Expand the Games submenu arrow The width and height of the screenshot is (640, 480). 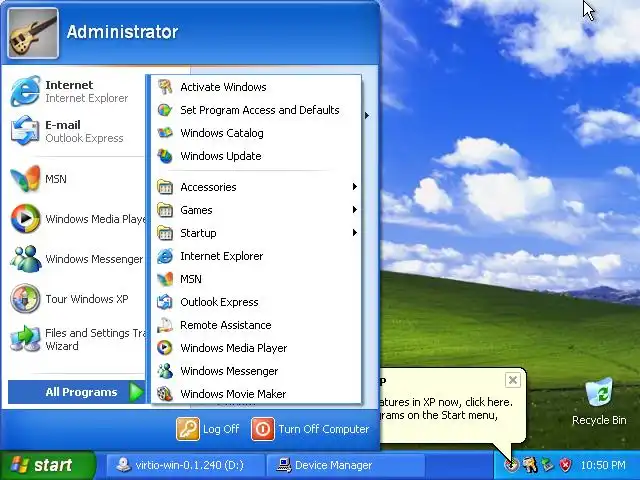[x=355, y=209]
